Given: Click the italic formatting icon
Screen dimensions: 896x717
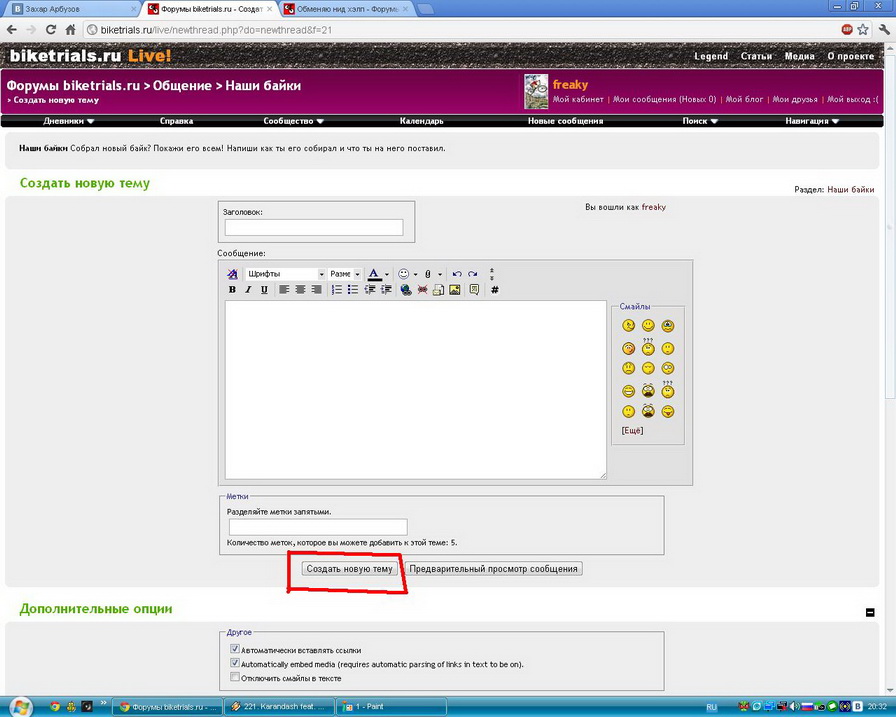Looking at the screenshot, I should coord(248,290).
